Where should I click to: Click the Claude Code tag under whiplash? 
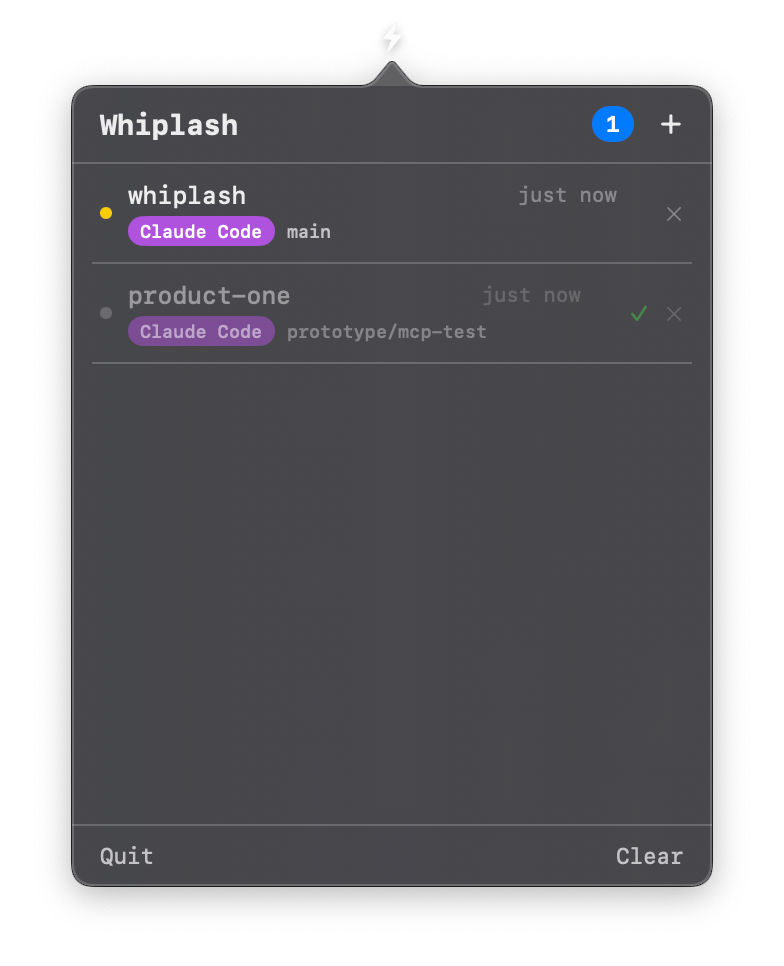click(x=201, y=232)
